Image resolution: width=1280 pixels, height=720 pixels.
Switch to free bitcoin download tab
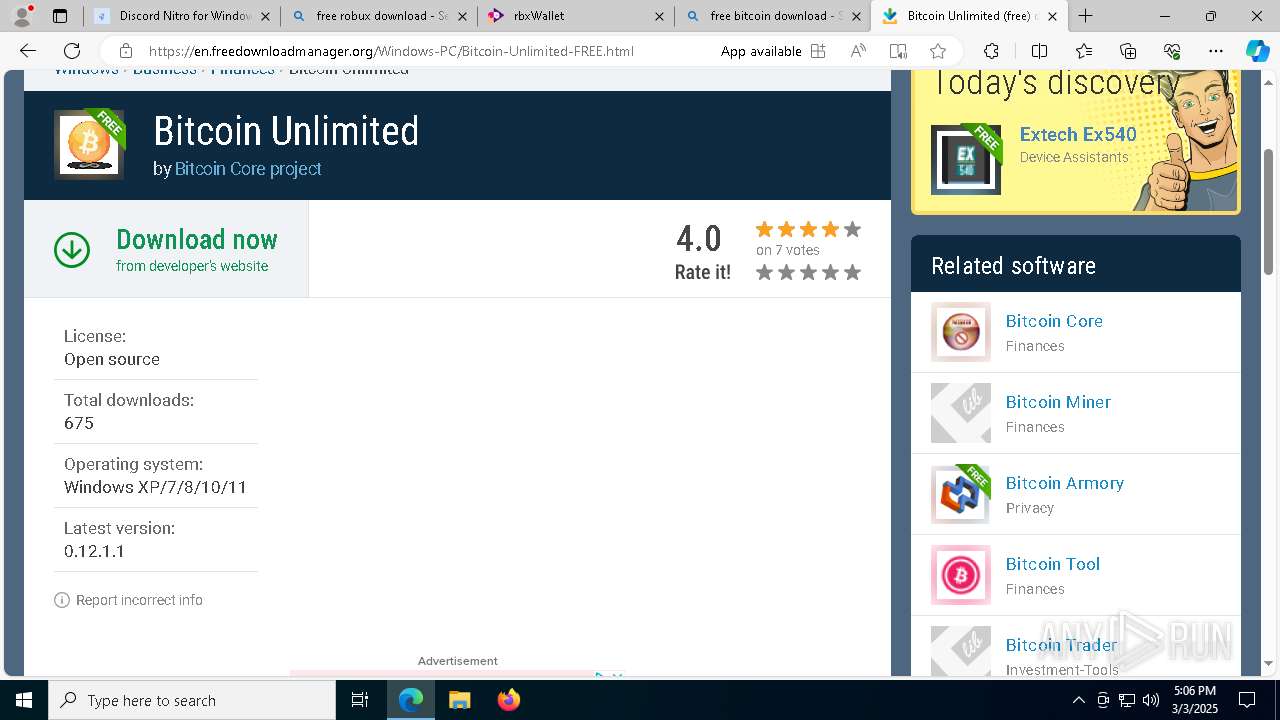[774, 16]
